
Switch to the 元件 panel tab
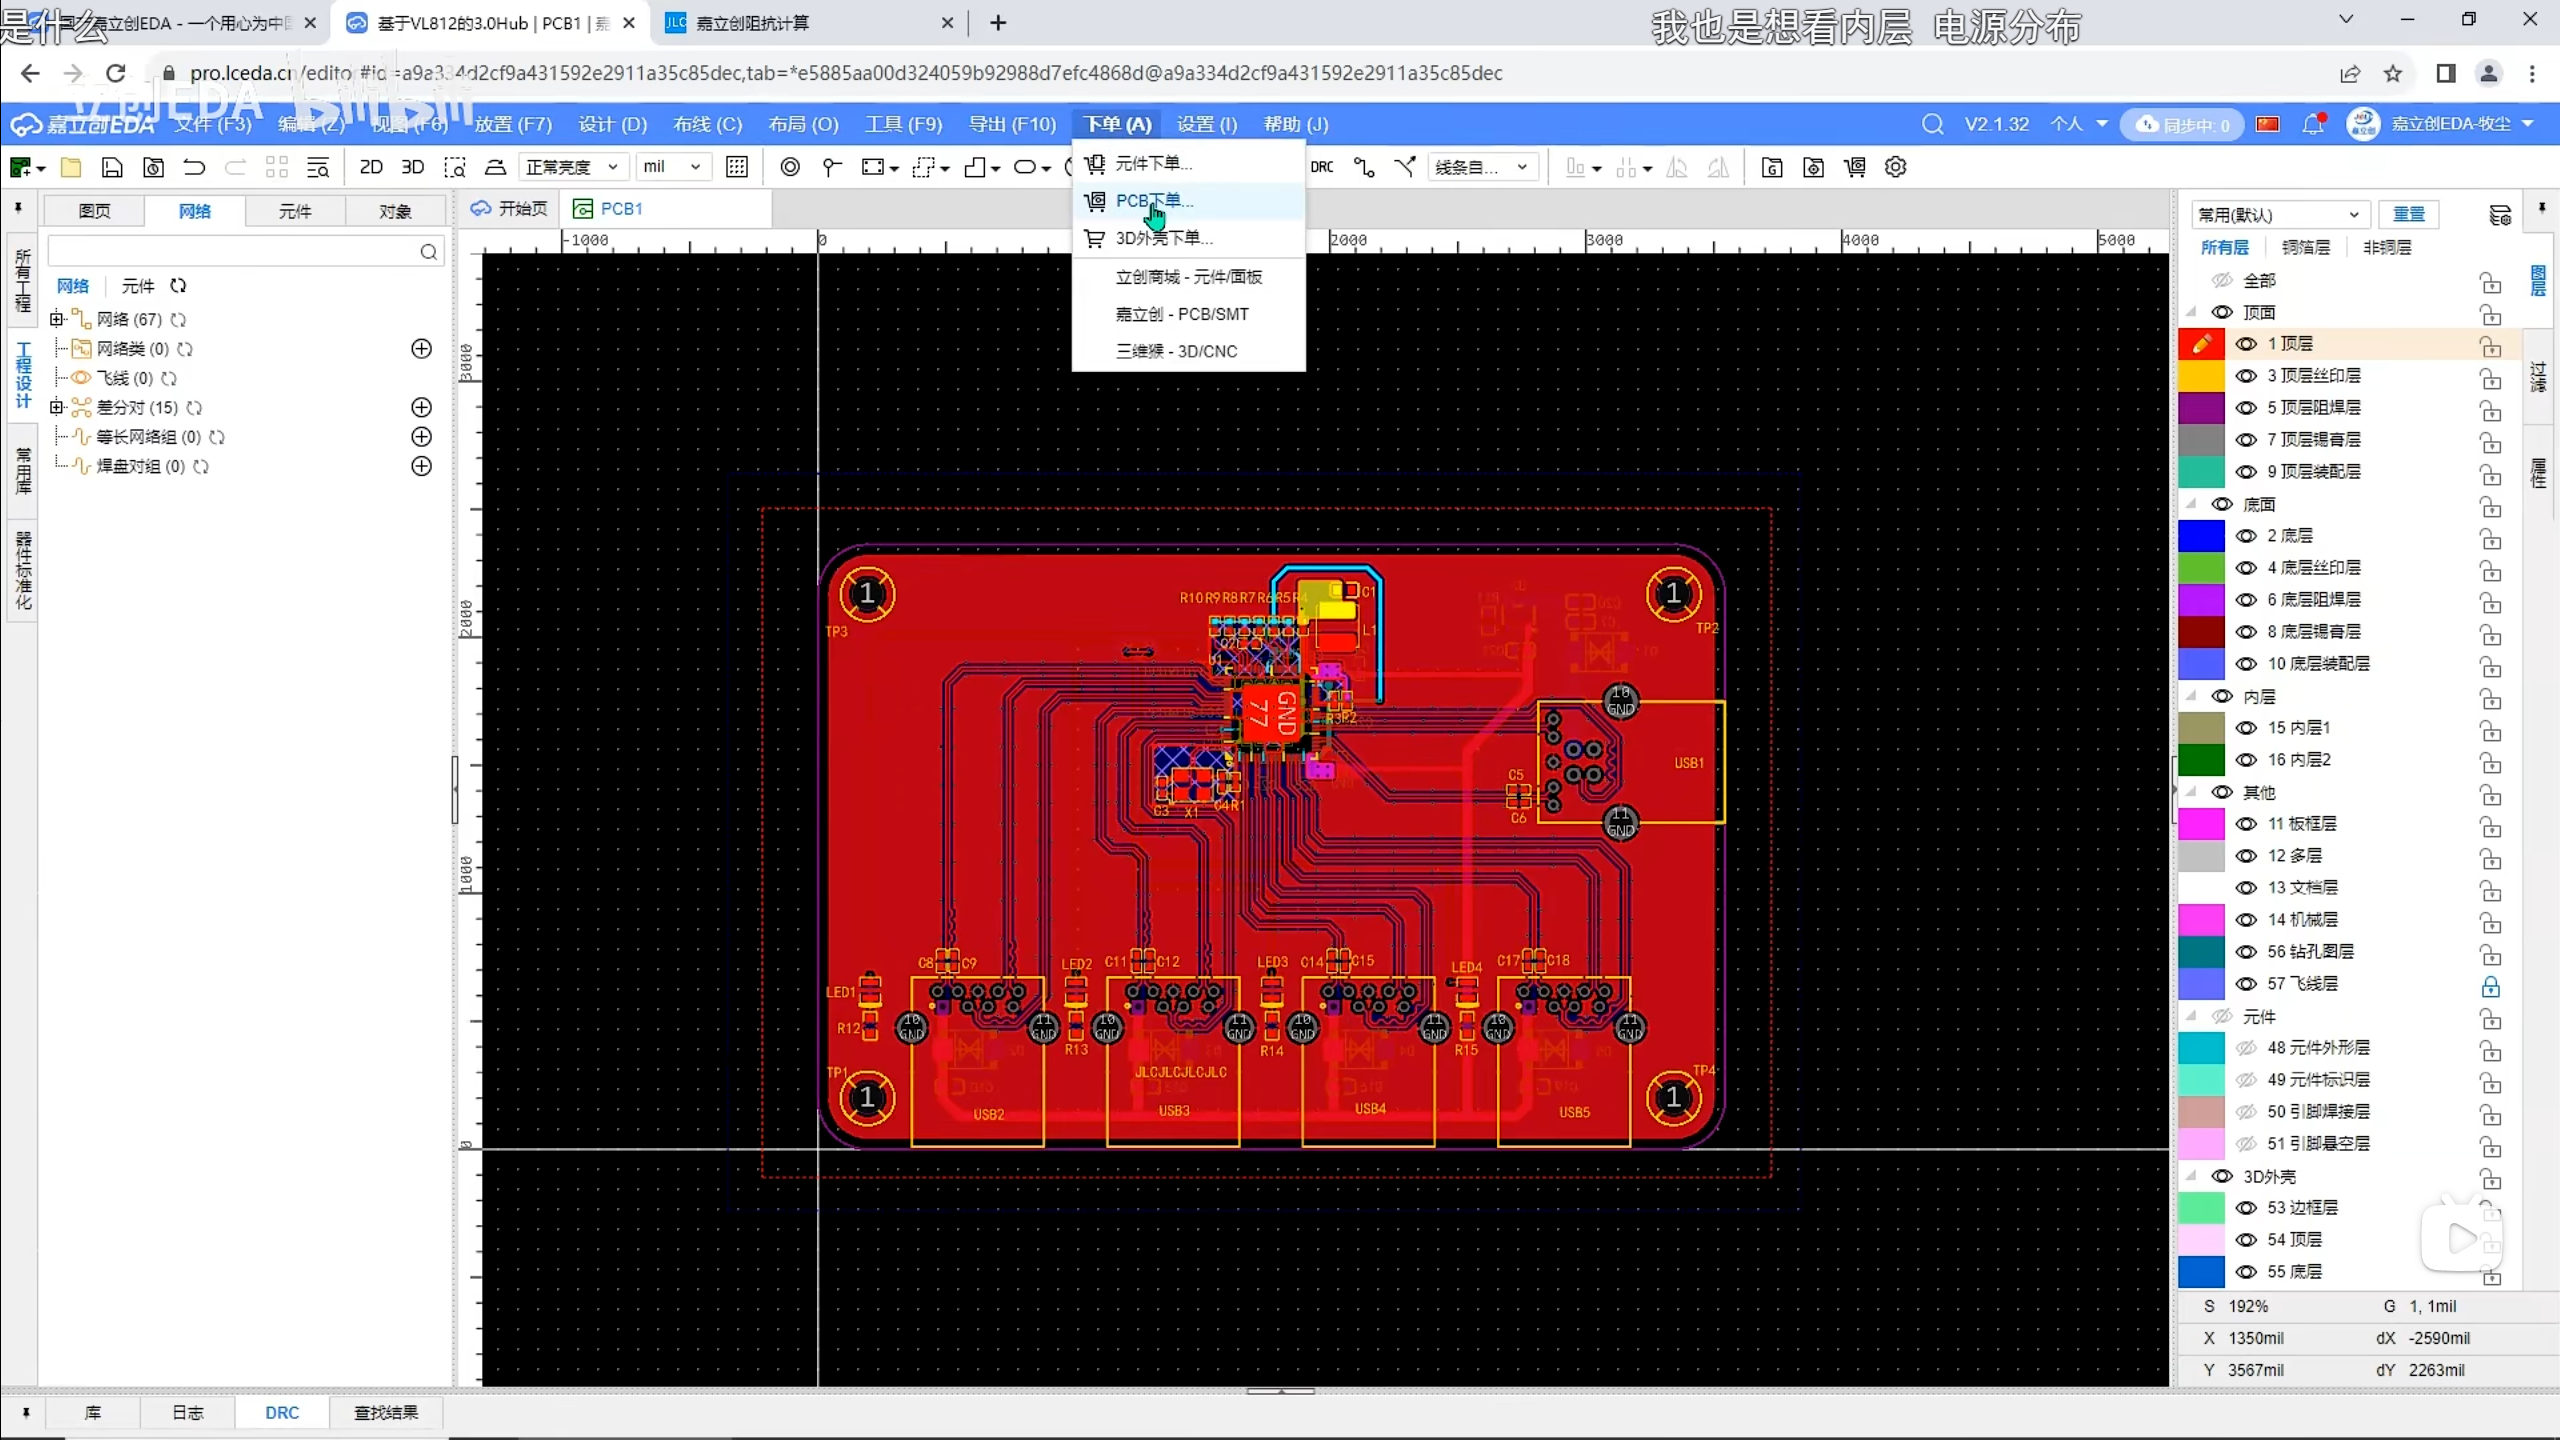click(x=295, y=211)
